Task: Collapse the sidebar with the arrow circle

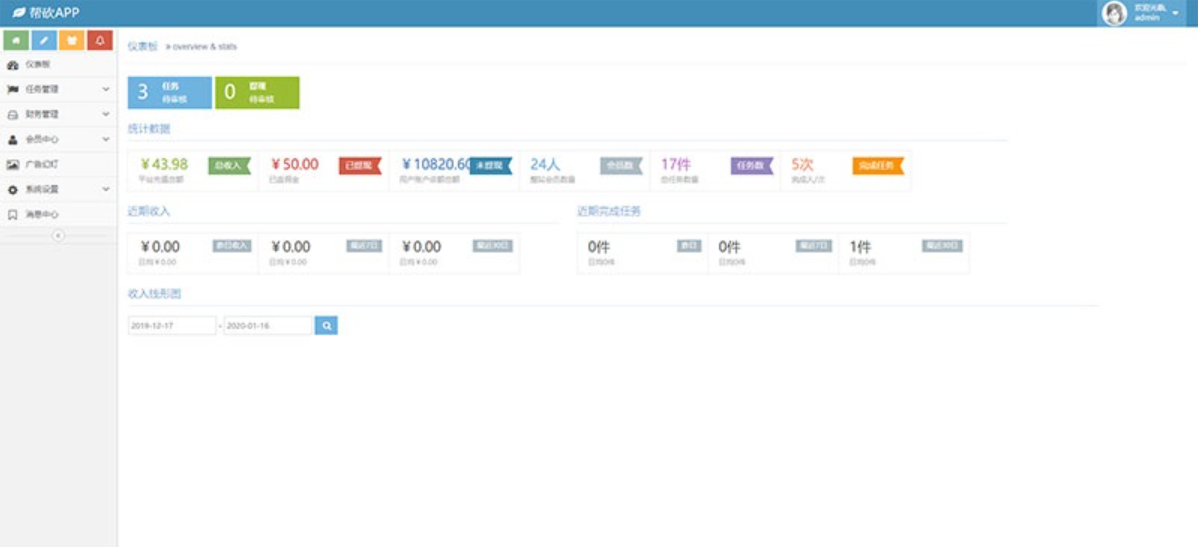Action: tap(58, 236)
